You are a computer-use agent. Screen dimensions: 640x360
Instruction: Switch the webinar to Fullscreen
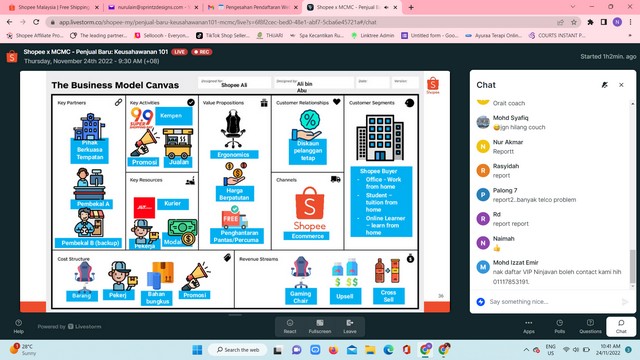320,327
